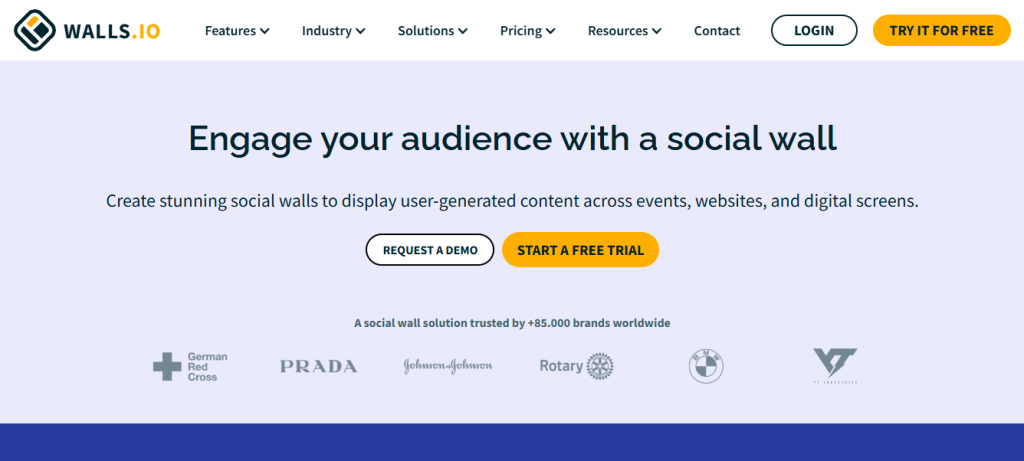The image size is (1024, 461).
Task: Click the YT Industries logo
Action: pos(835,366)
